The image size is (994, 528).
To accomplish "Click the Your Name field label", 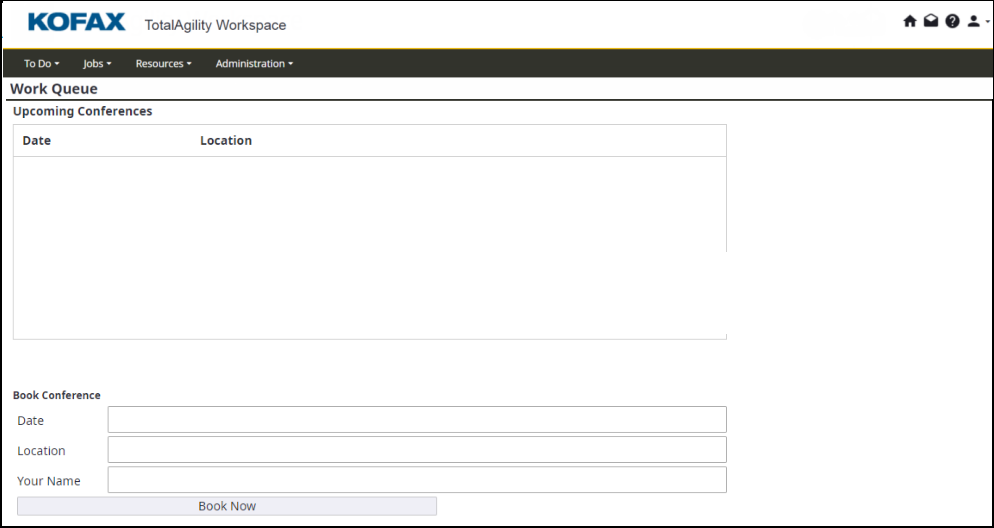I will pos(49,481).
